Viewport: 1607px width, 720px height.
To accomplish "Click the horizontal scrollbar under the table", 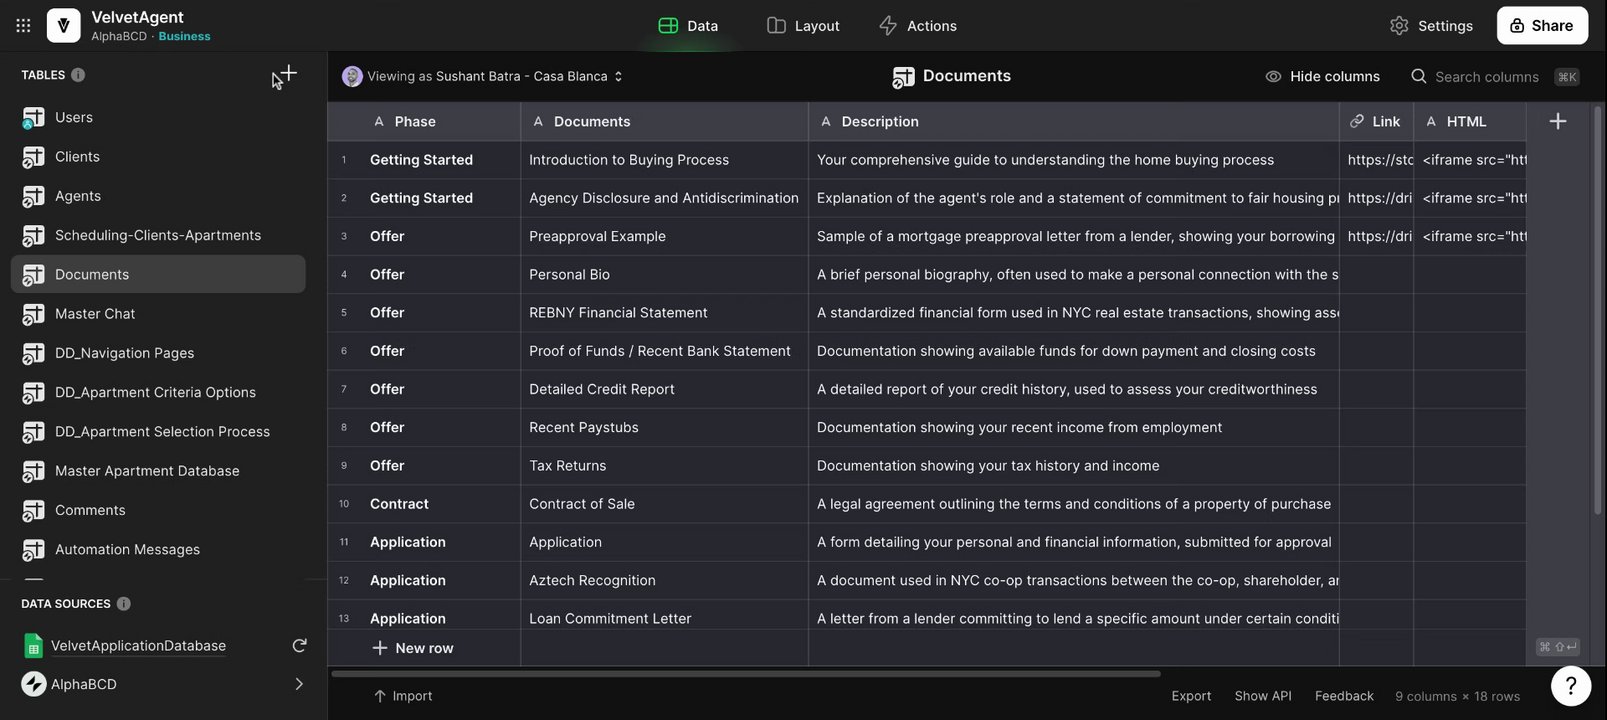I will 745,674.
